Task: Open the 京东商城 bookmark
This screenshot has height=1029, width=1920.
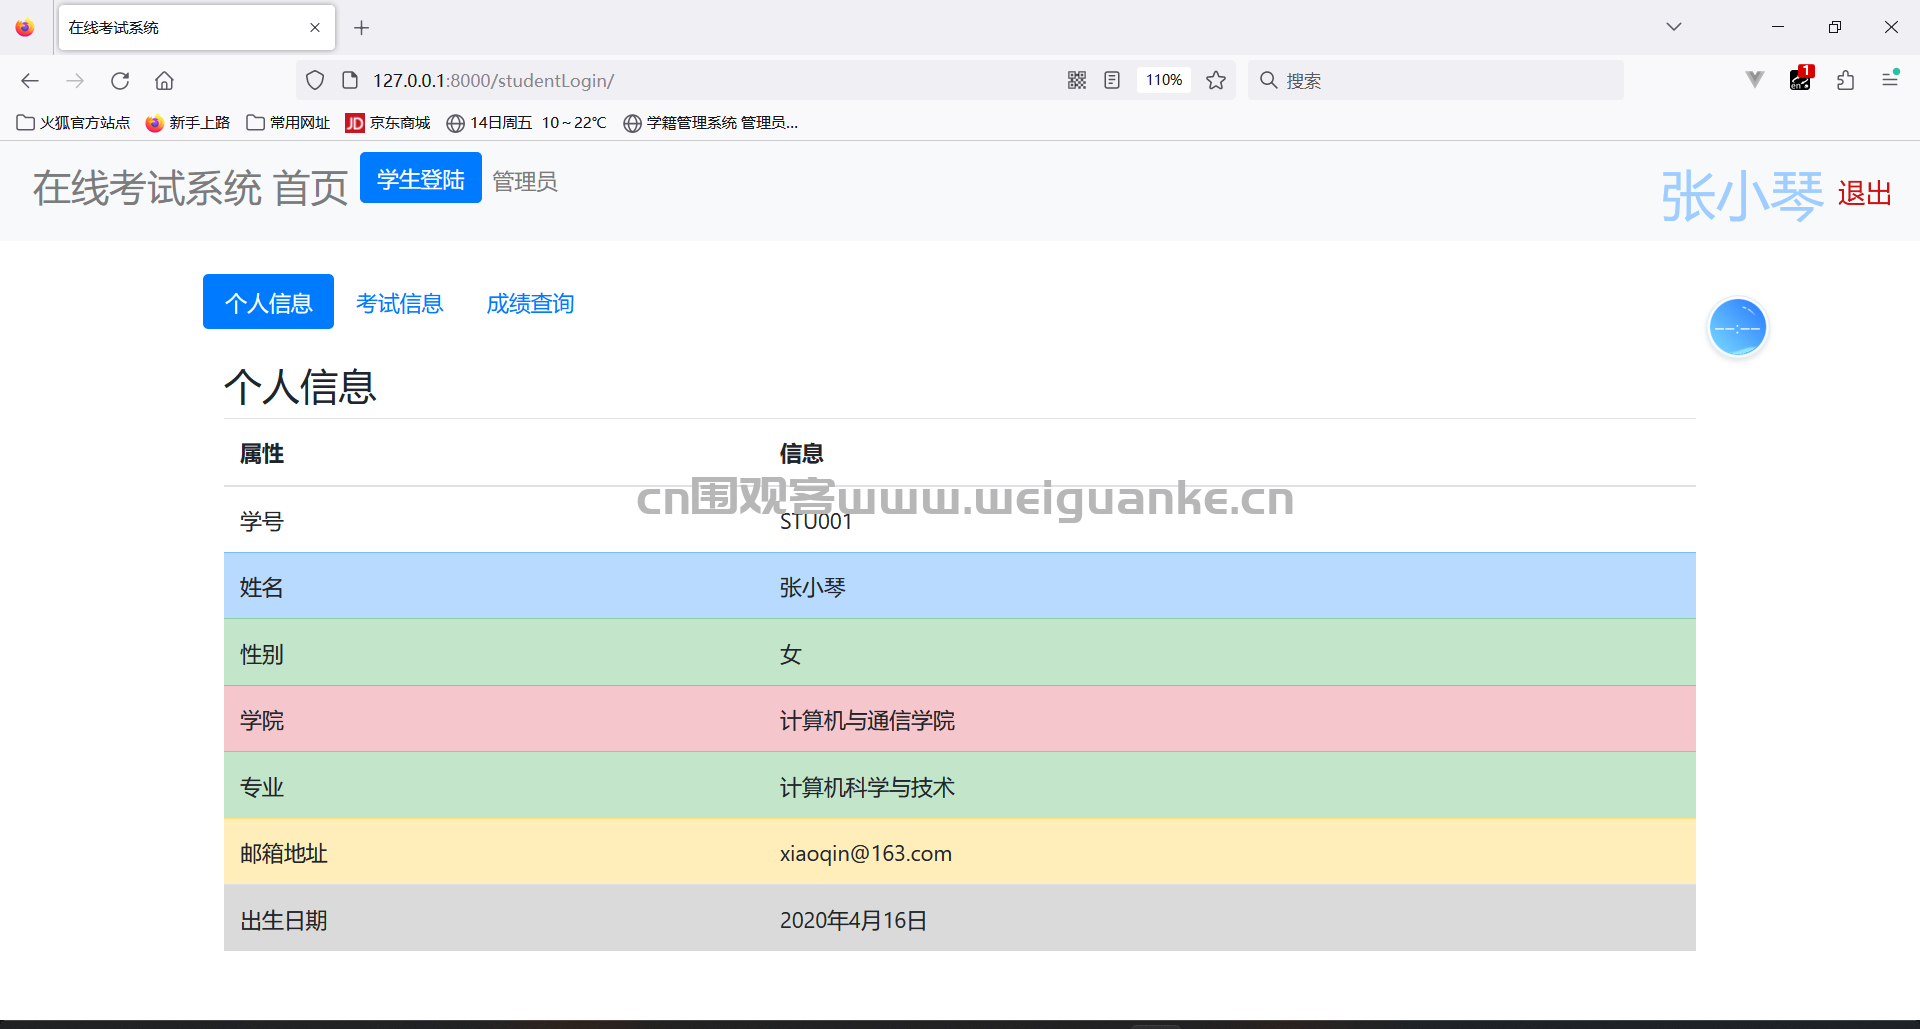Action: 388,123
